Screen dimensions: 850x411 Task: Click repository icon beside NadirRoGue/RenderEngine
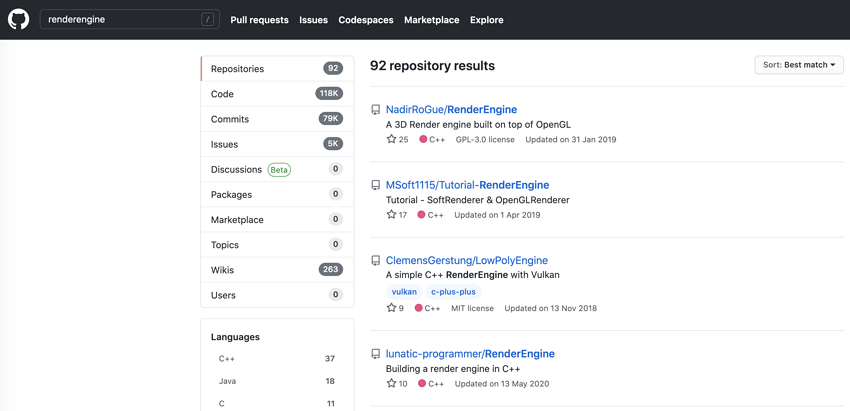point(376,110)
